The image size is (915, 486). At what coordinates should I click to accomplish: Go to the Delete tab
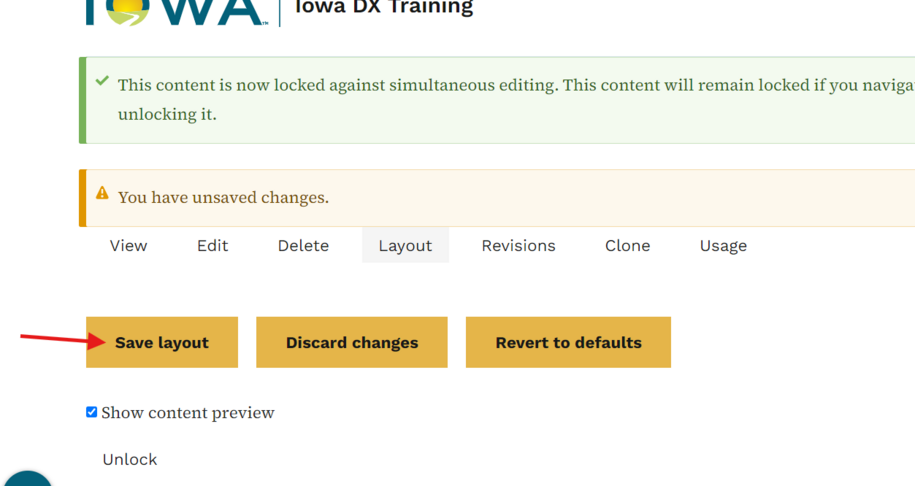click(x=303, y=246)
